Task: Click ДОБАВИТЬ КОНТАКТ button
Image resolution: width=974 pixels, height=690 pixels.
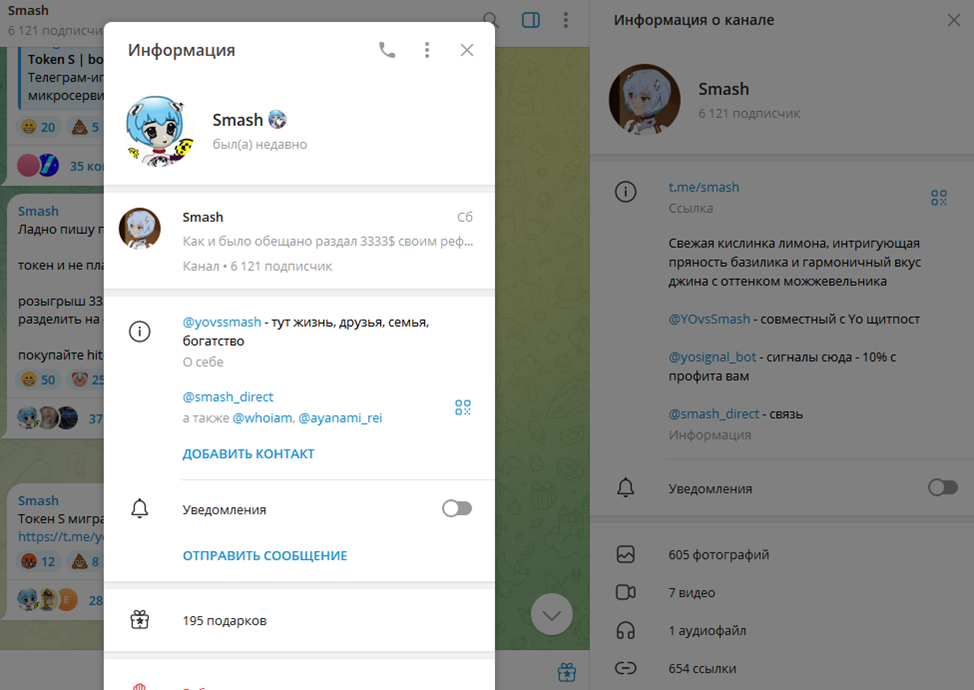Action: click(248, 454)
